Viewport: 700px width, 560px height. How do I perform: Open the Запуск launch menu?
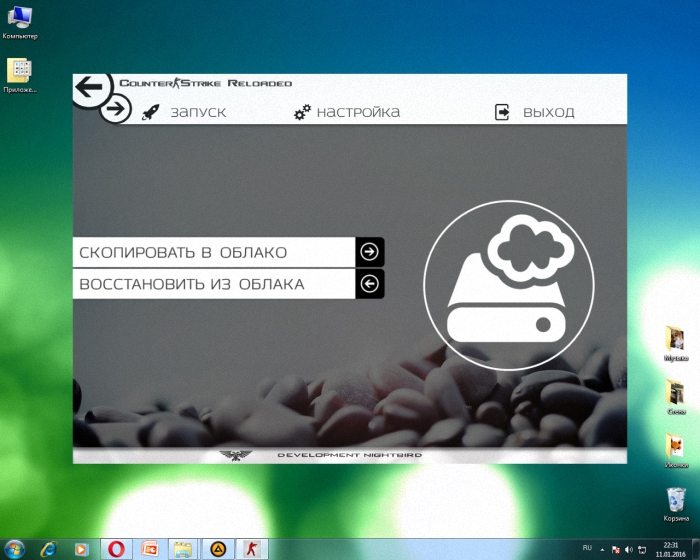(198, 112)
